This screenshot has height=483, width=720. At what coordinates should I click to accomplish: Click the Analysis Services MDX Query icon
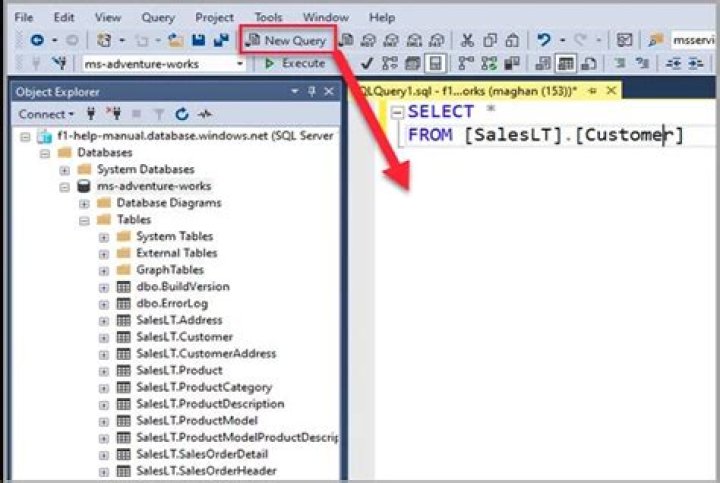click(368, 40)
